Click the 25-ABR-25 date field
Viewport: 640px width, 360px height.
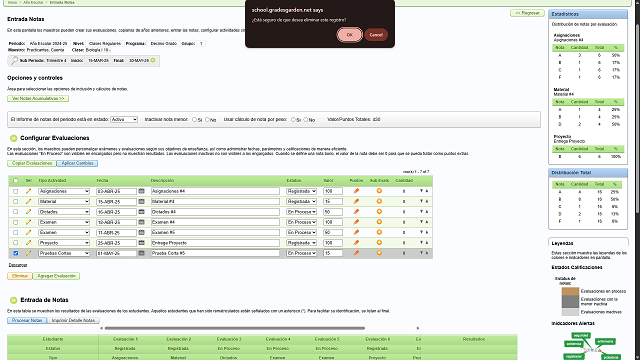pos(116,243)
